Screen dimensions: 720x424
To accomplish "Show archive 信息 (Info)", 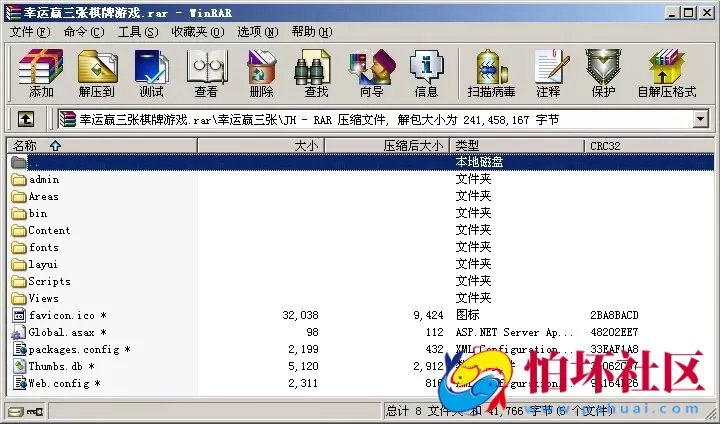I will point(427,73).
